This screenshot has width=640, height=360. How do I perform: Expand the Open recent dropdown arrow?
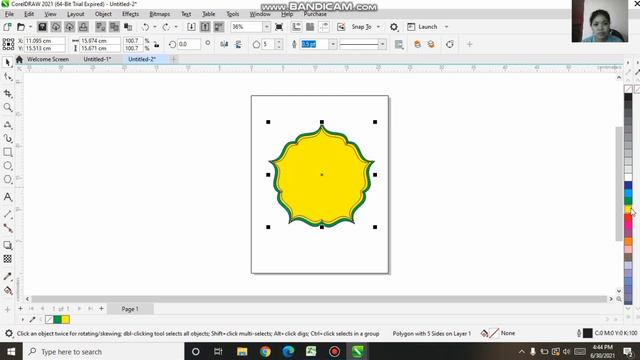(30, 27)
